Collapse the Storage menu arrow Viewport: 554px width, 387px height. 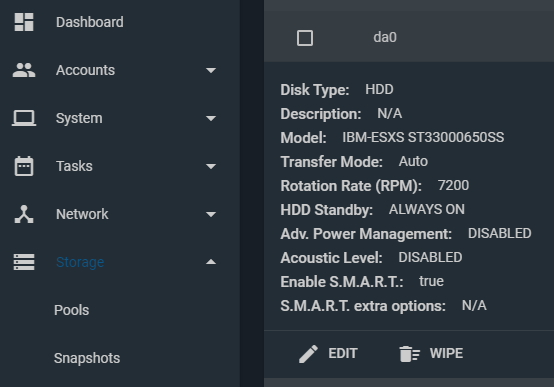[x=211, y=262]
